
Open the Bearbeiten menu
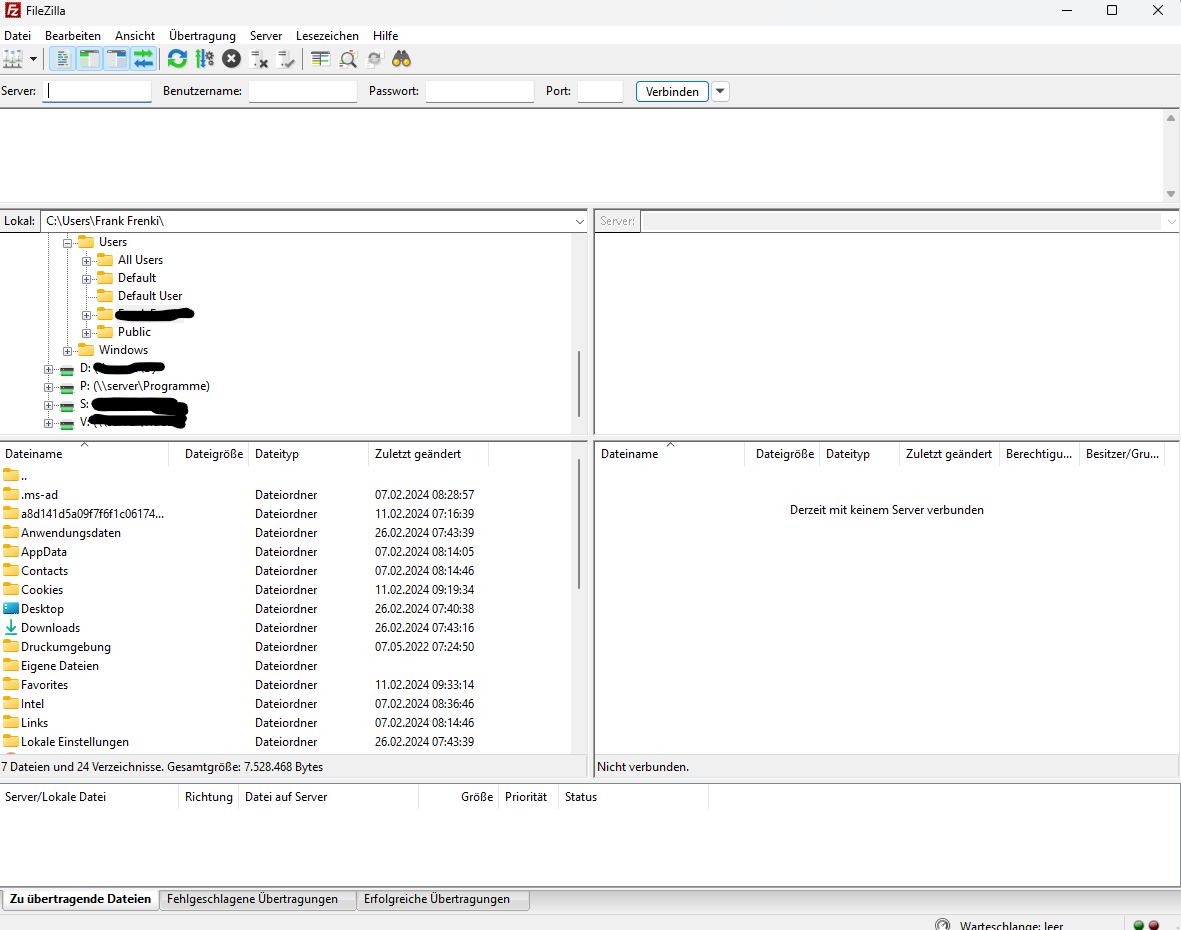pyautogui.click(x=72, y=35)
